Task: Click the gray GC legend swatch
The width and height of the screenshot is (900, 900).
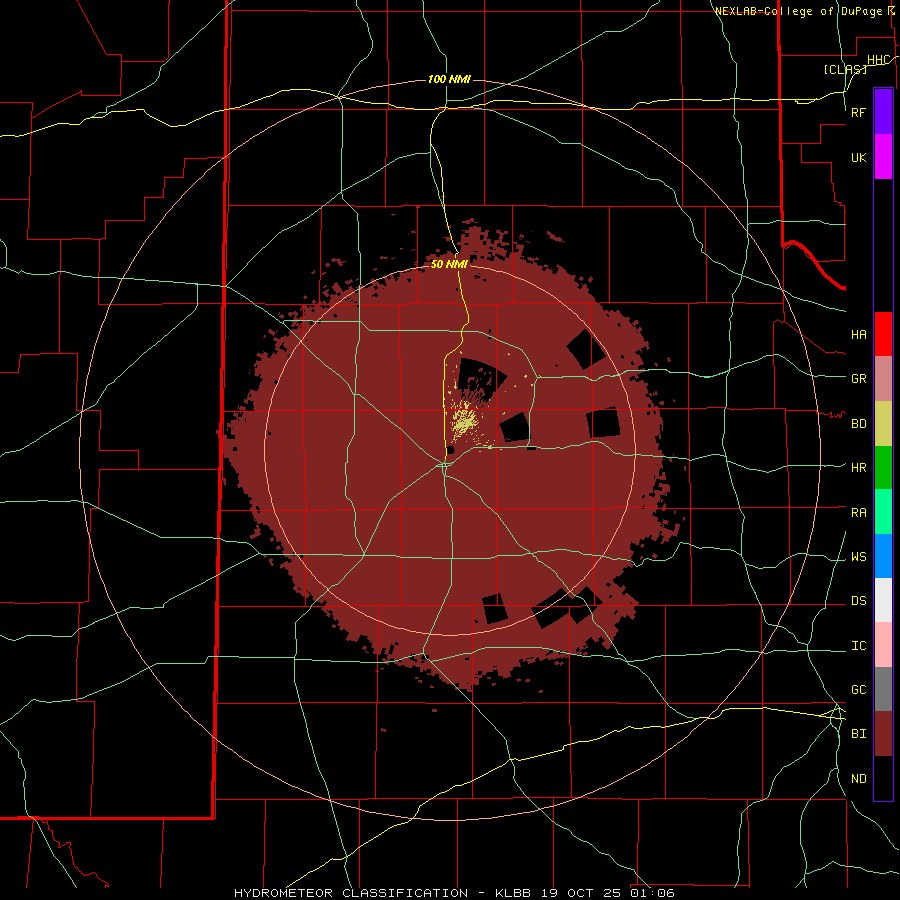Action: 883,689
